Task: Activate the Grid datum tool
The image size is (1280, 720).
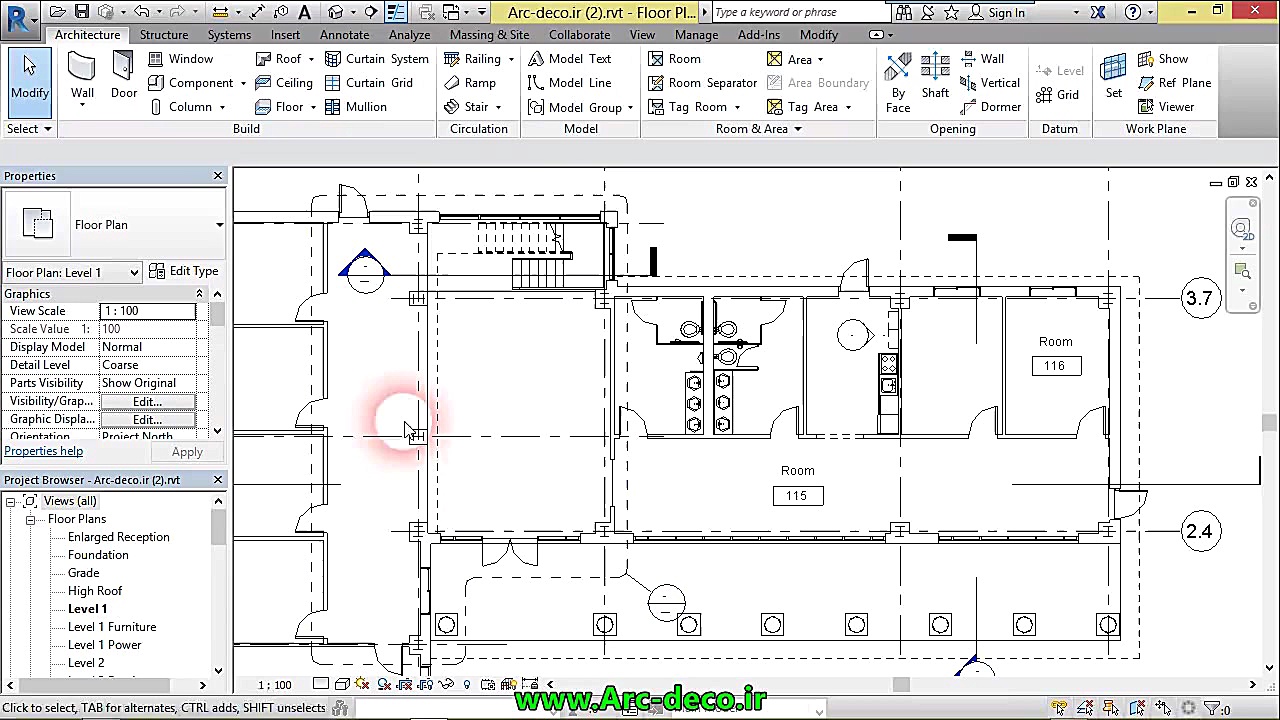Action: [1058, 95]
